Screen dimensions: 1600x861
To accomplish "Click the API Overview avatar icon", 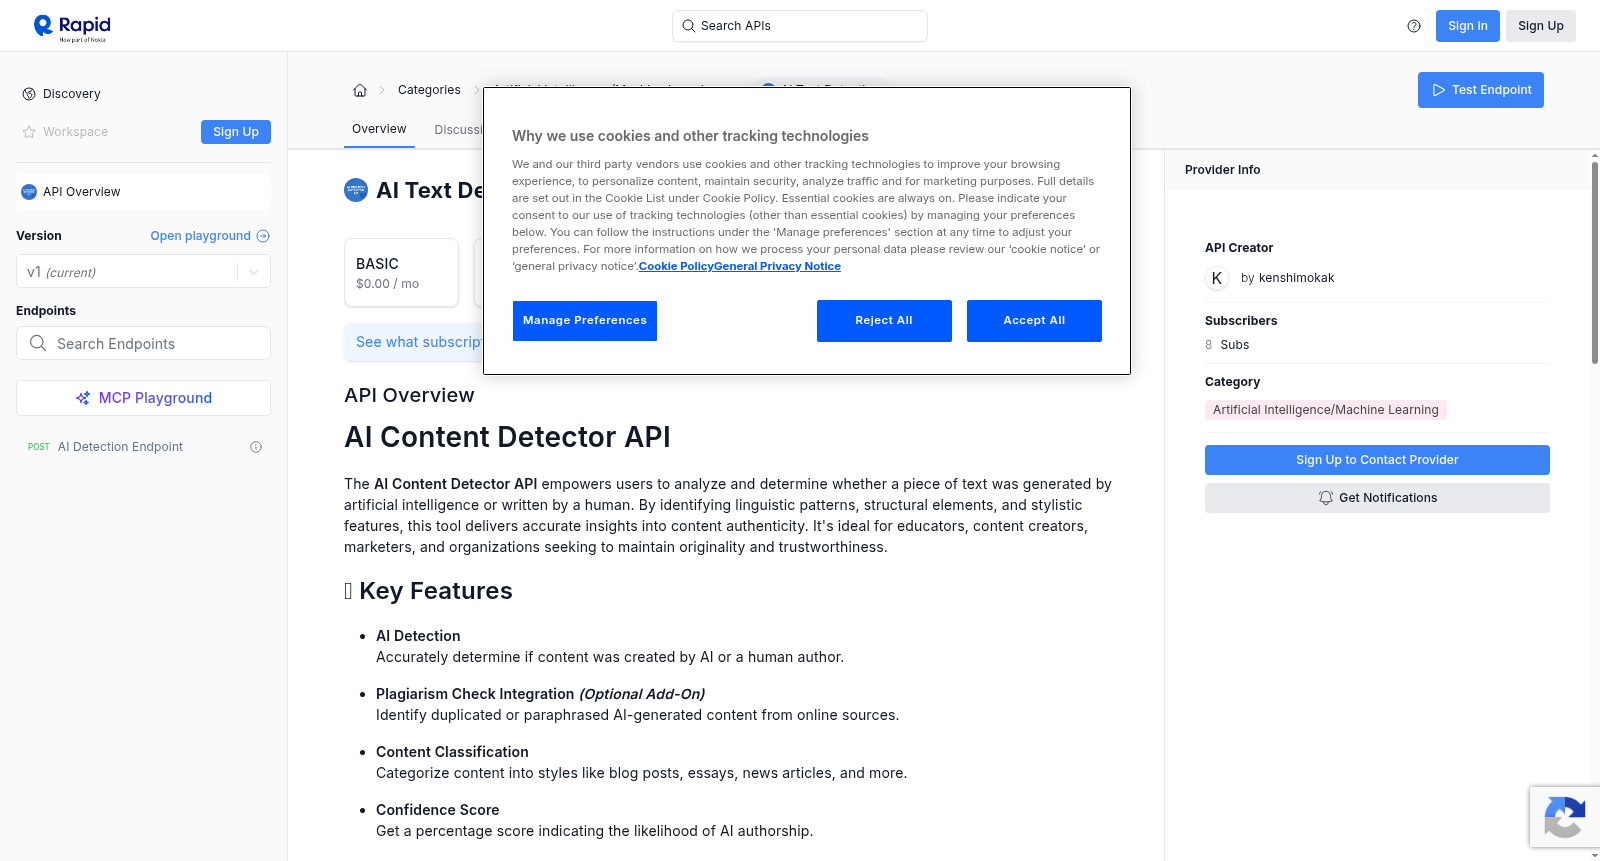I will tap(29, 192).
